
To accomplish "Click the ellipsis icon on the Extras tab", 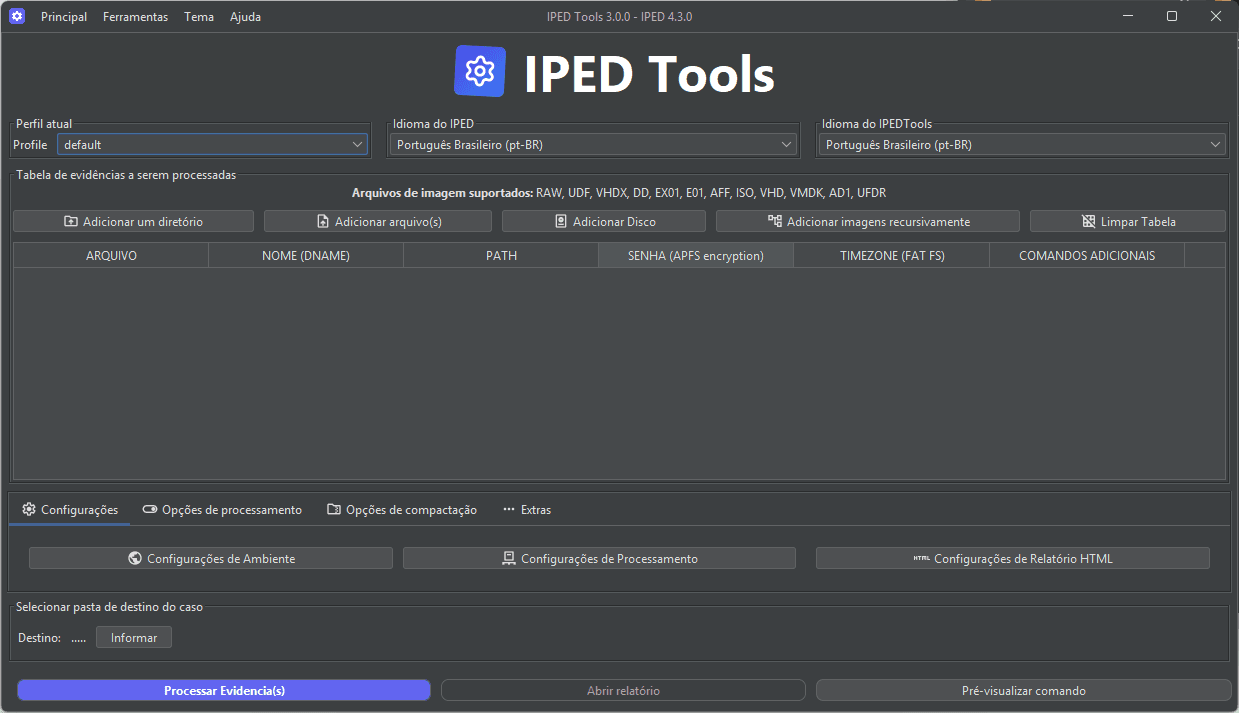I will 508,510.
